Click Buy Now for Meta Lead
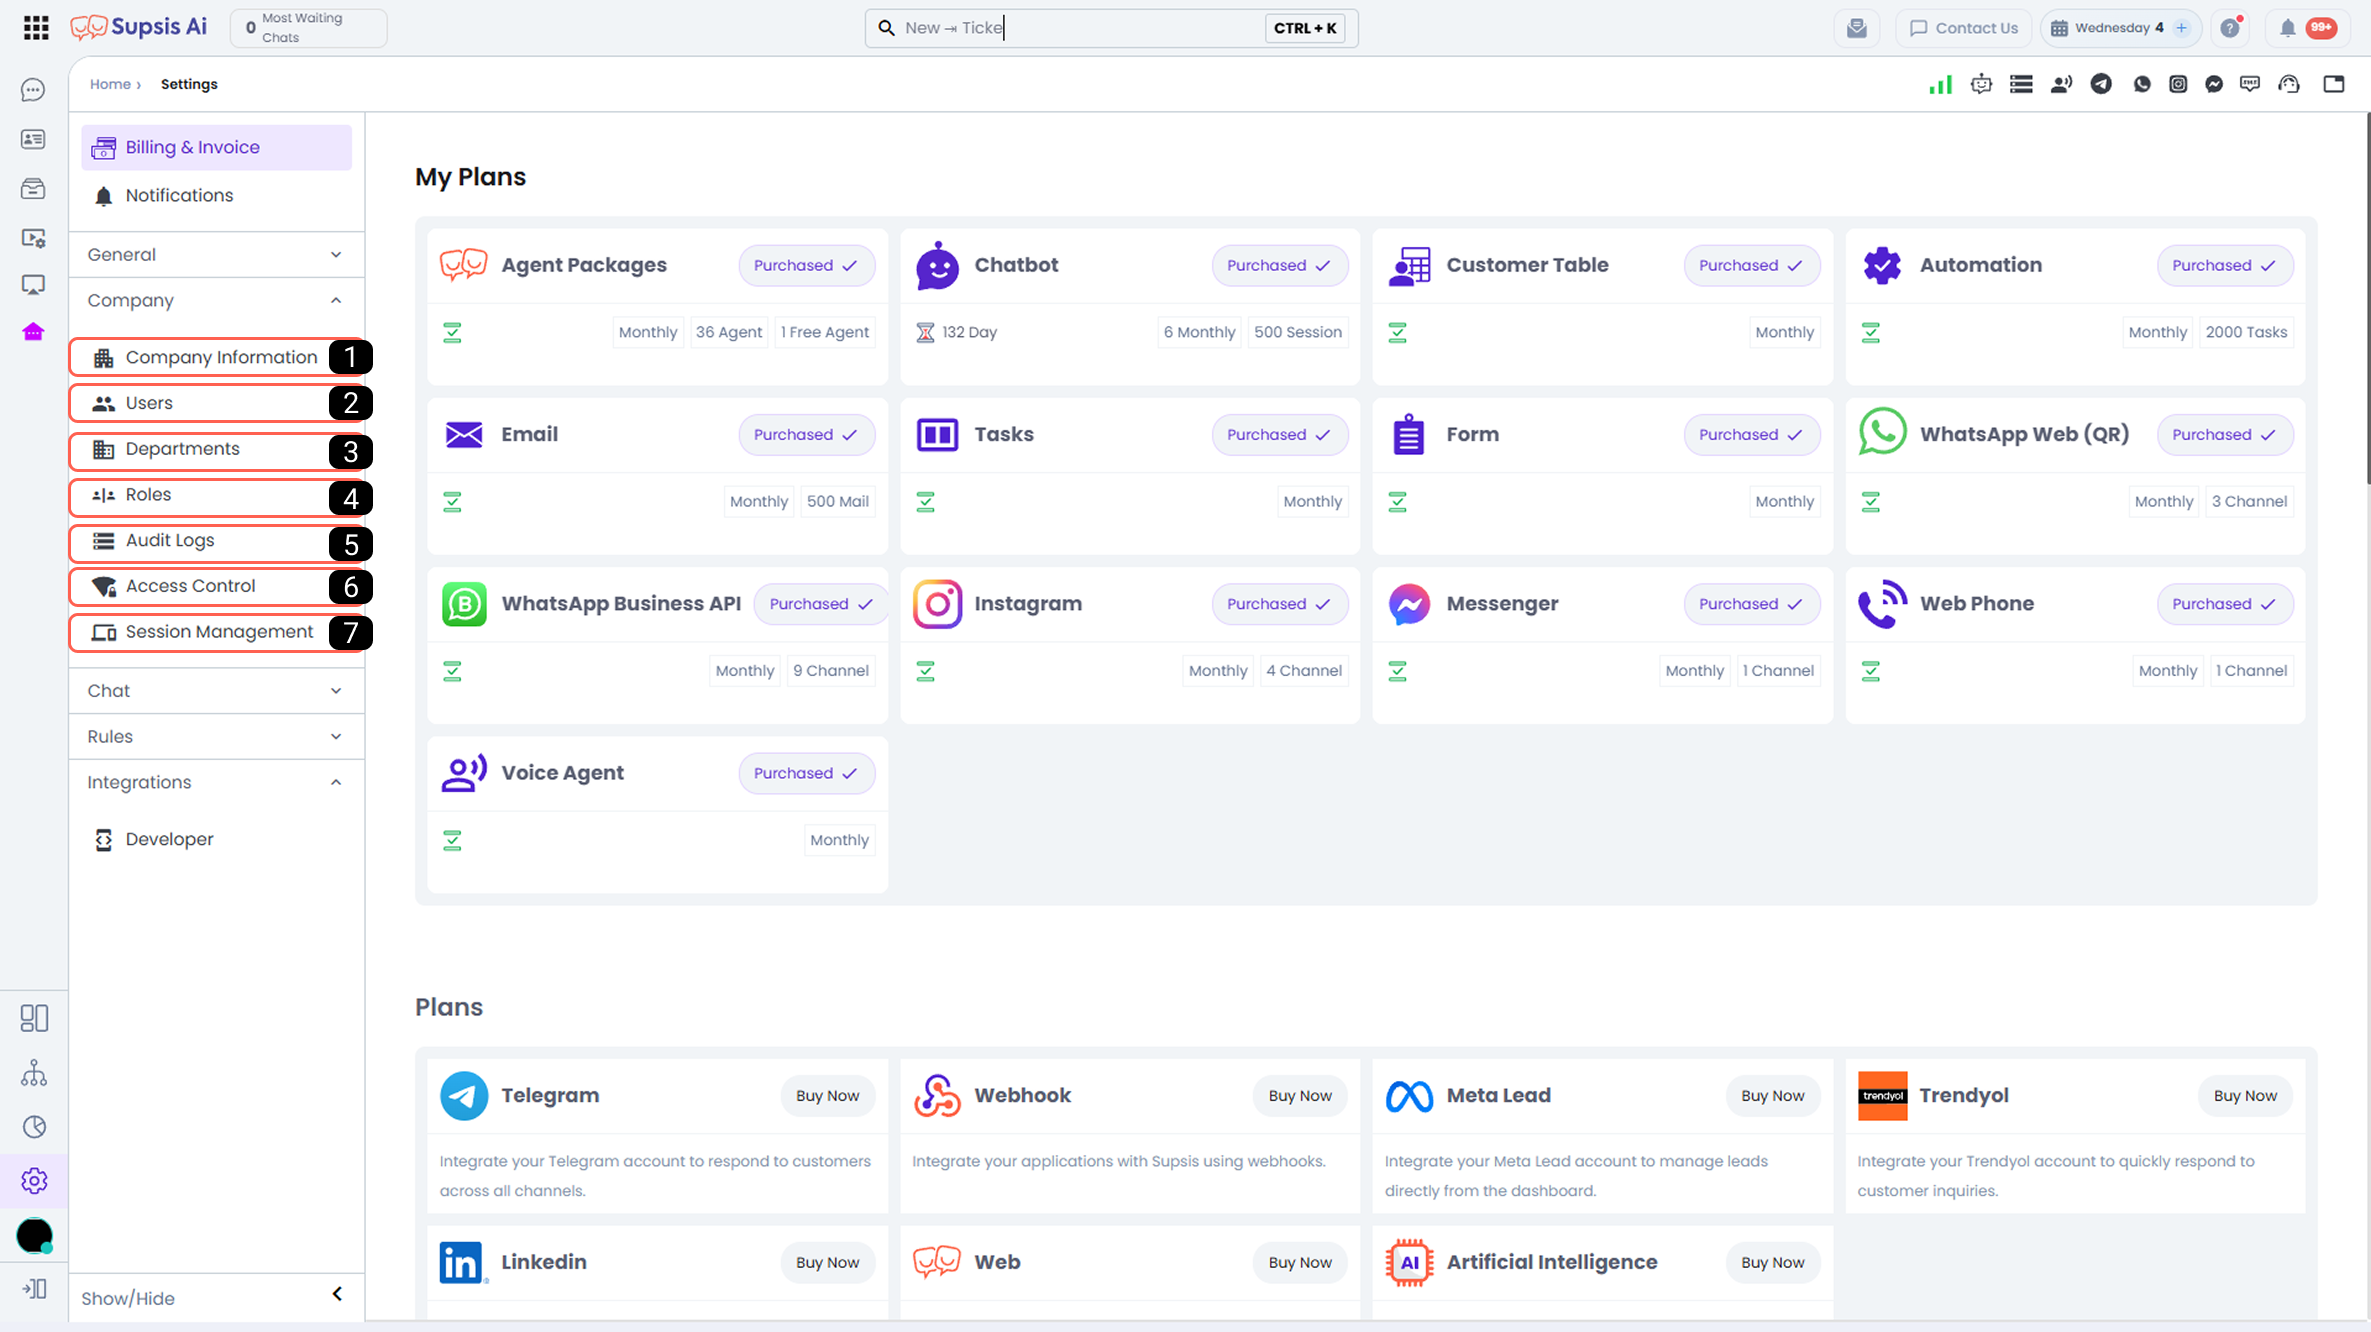 [1772, 1096]
